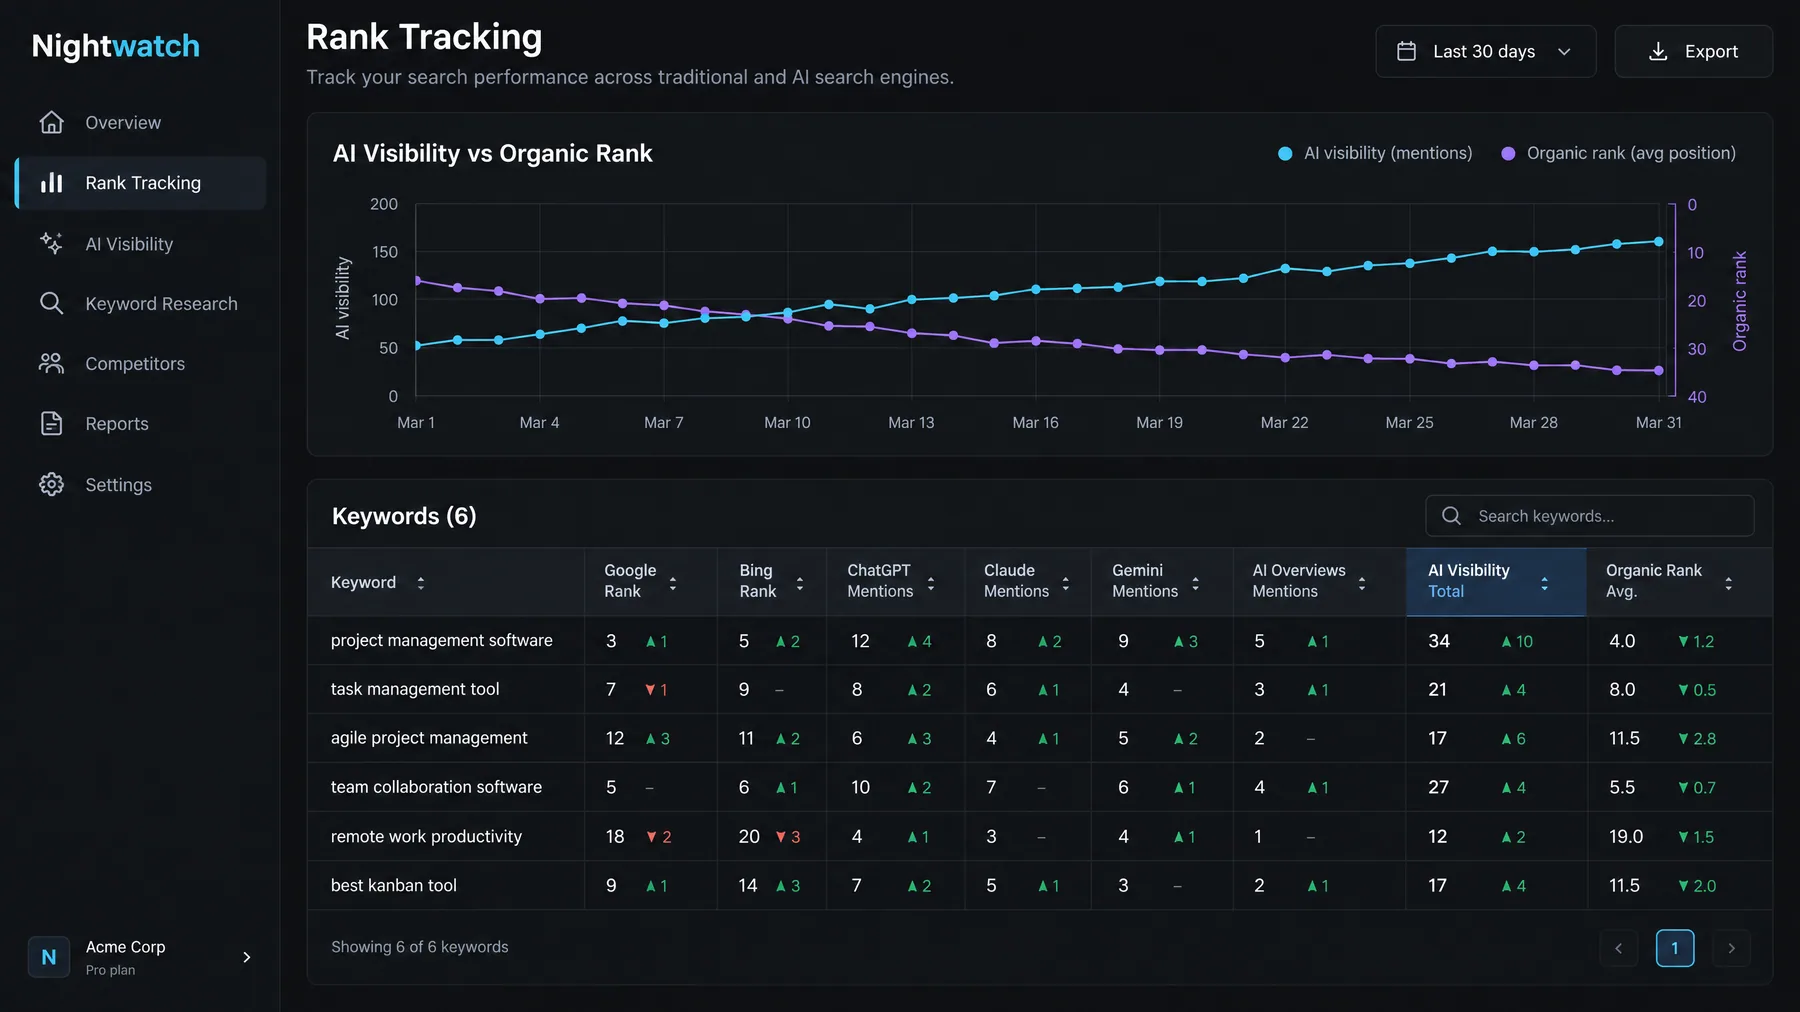
Task: Click the search icon in keywords field
Action: [1451, 516]
